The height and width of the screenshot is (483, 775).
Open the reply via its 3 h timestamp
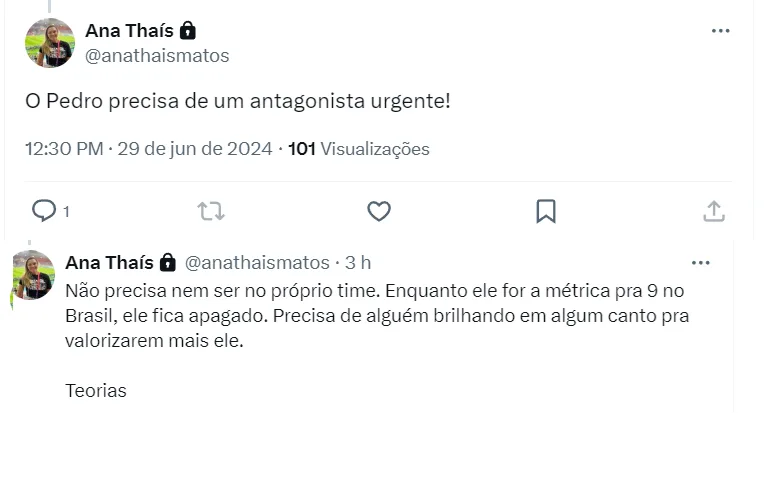click(358, 262)
